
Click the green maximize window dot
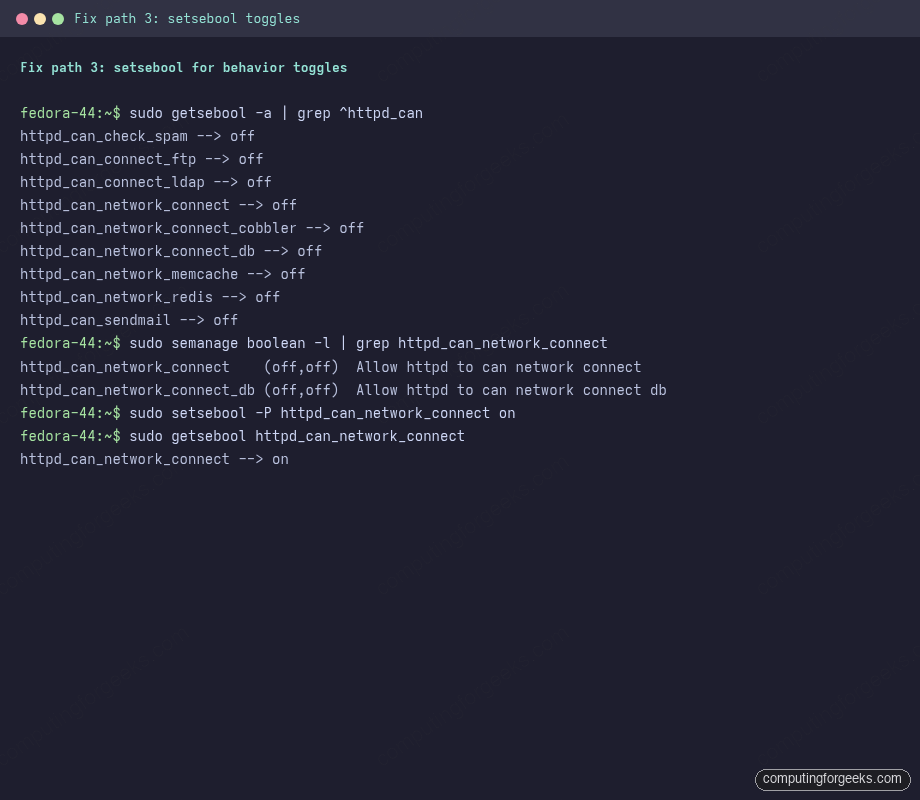click(58, 19)
